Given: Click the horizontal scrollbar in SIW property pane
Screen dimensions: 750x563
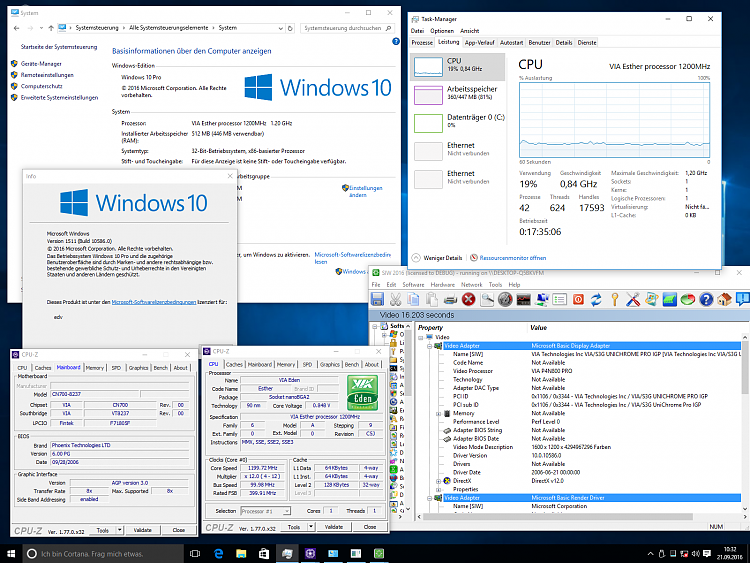Looking at the screenshot, I should (558, 517).
